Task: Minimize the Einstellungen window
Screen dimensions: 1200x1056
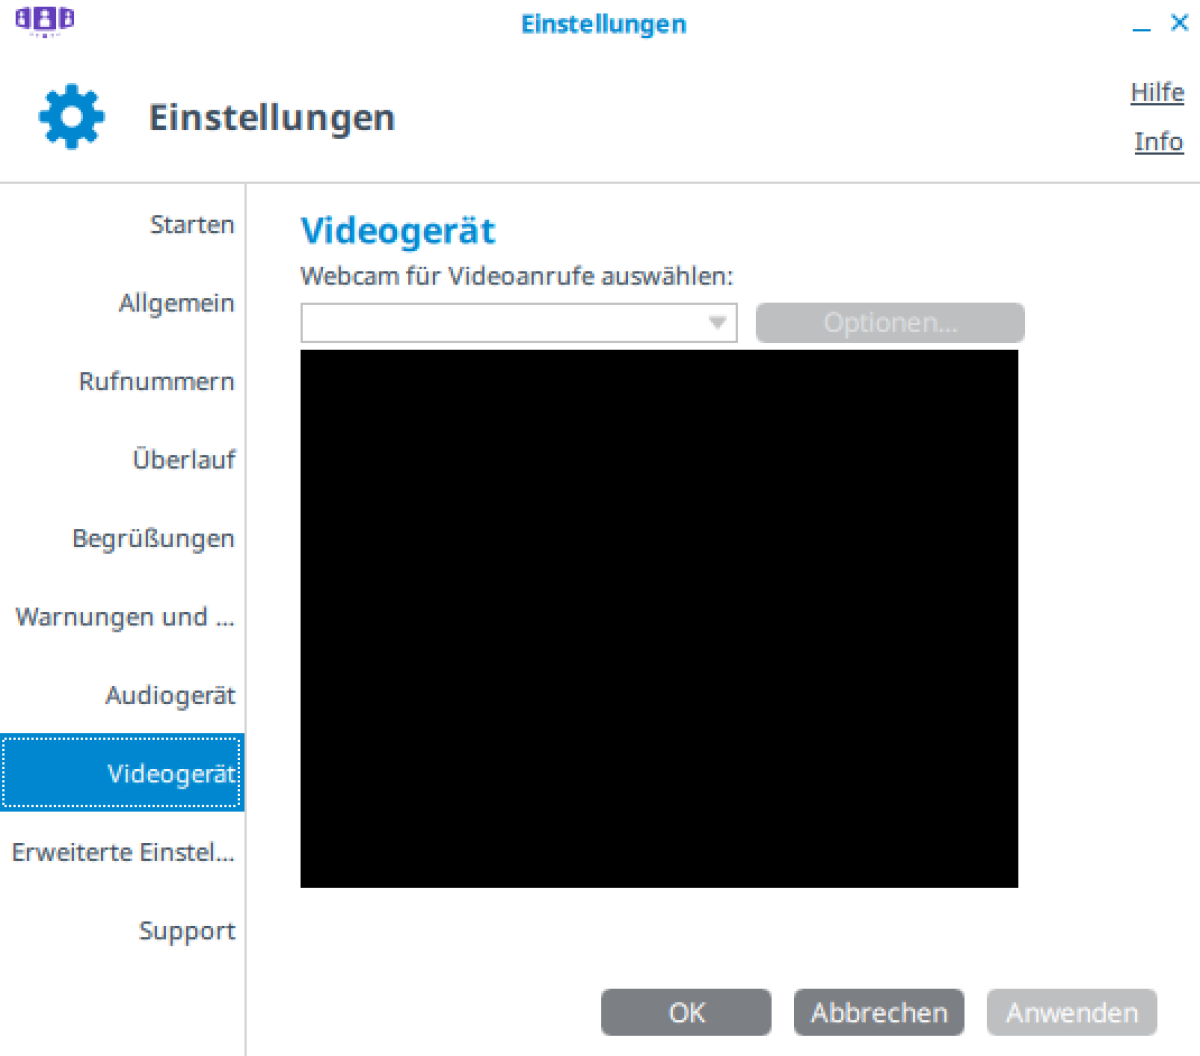Action: click(x=1141, y=25)
